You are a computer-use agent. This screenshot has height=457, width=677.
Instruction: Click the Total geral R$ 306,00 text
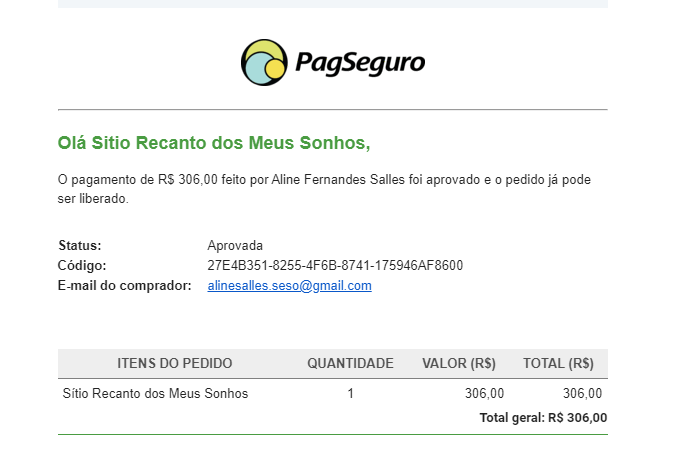[x=543, y=418]
